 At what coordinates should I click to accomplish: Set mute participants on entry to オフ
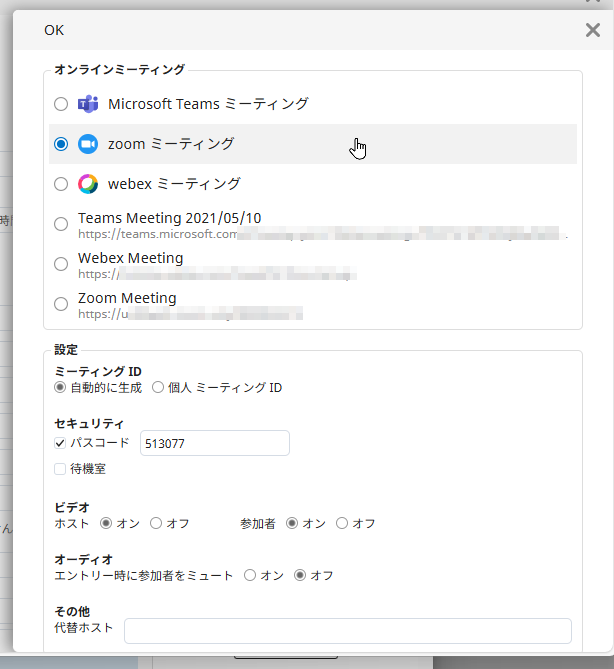tap(300, 575)
